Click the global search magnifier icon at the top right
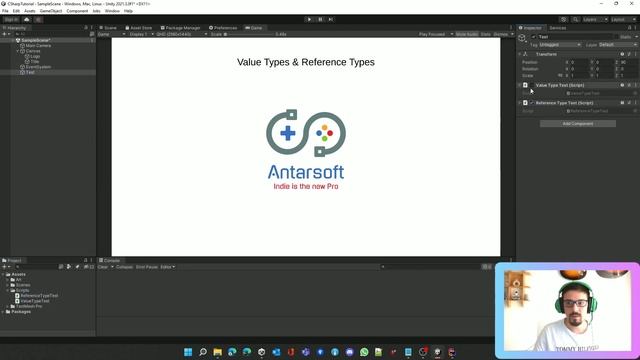640x360 pixels. [x=576, y=20]
